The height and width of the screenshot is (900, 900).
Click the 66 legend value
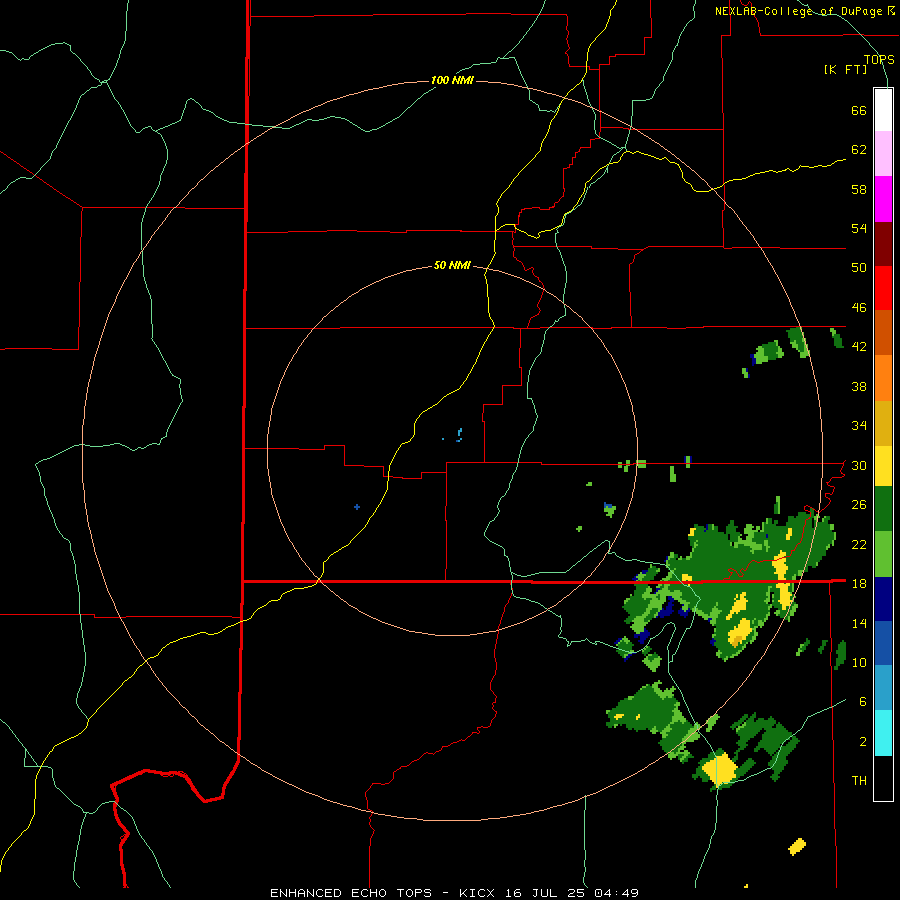pos(859,111)
